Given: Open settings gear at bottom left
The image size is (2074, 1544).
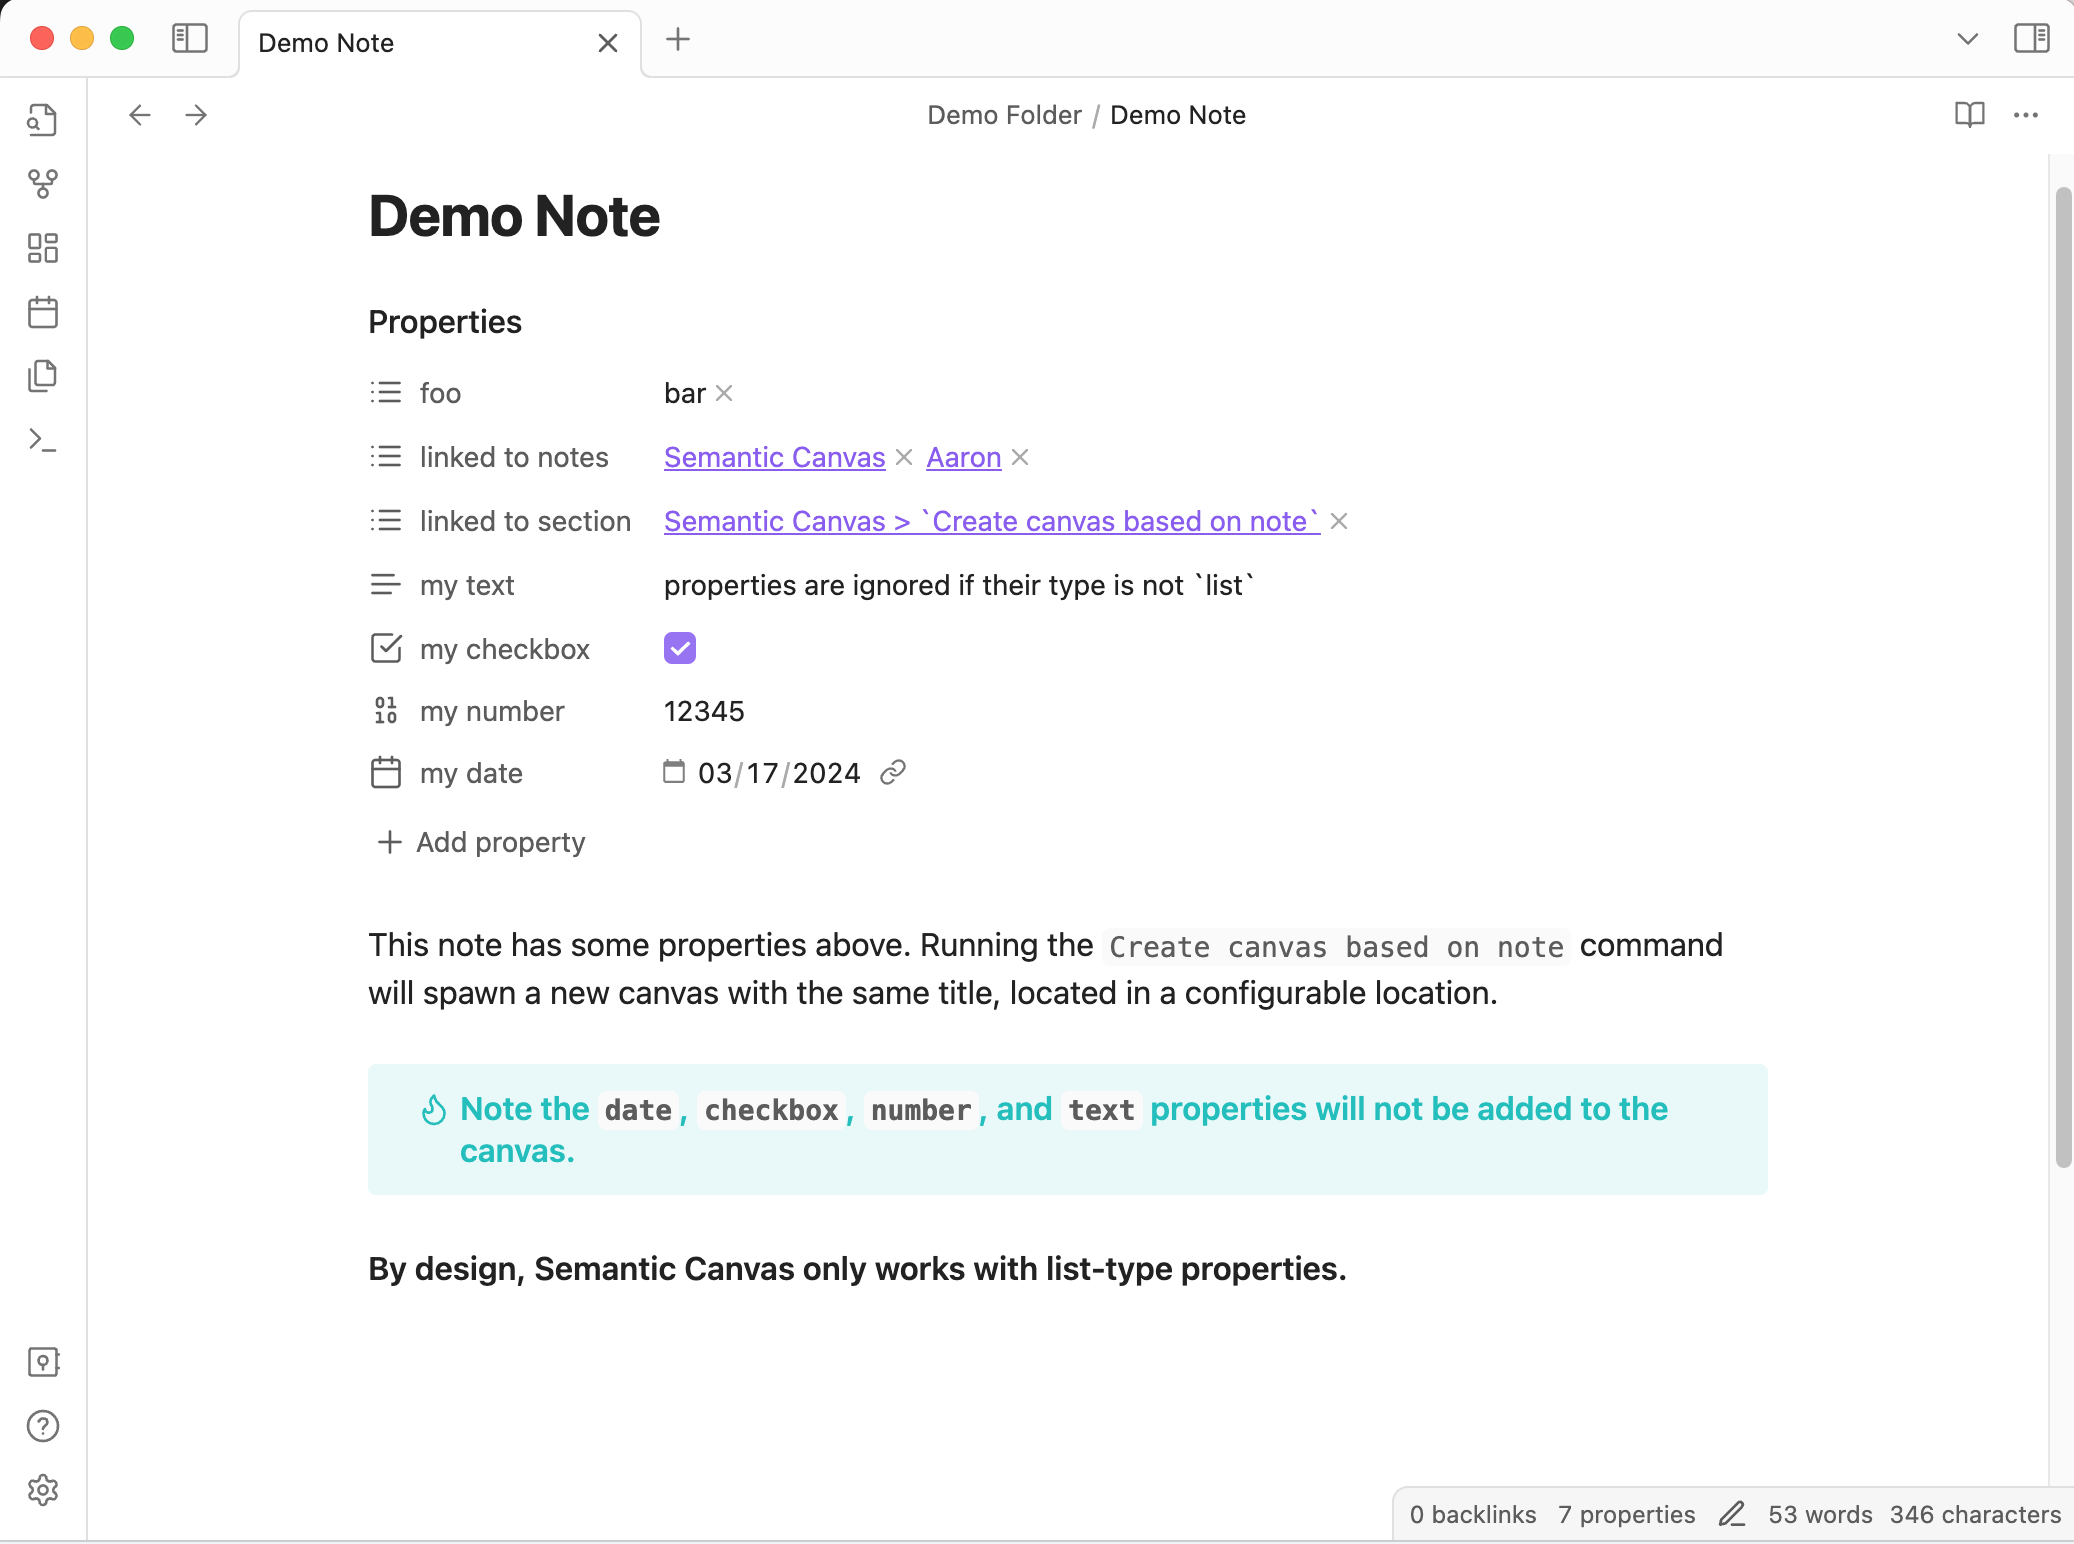Looking at the screenshot, I should [43, 1490].
